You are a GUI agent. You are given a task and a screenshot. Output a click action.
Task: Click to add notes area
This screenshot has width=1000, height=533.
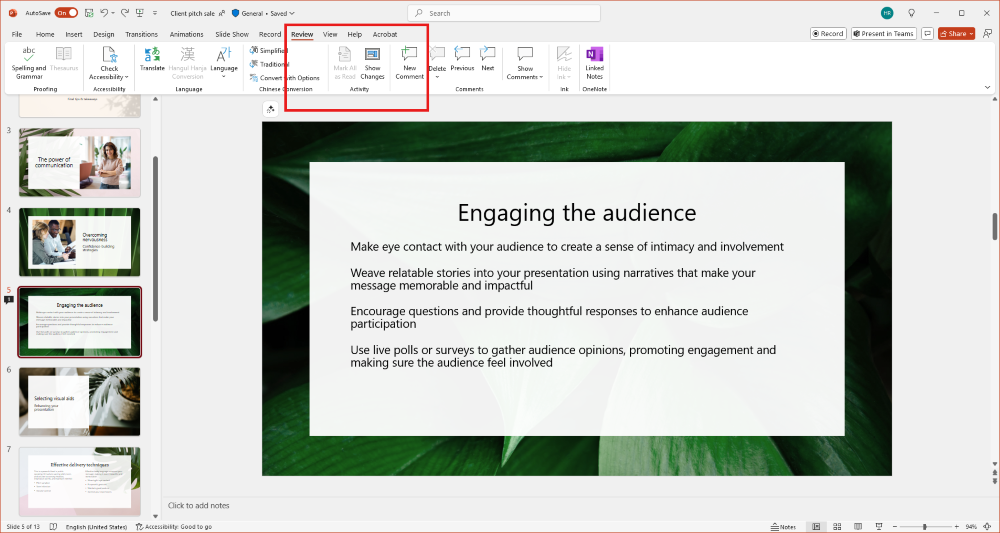(198, 506)
